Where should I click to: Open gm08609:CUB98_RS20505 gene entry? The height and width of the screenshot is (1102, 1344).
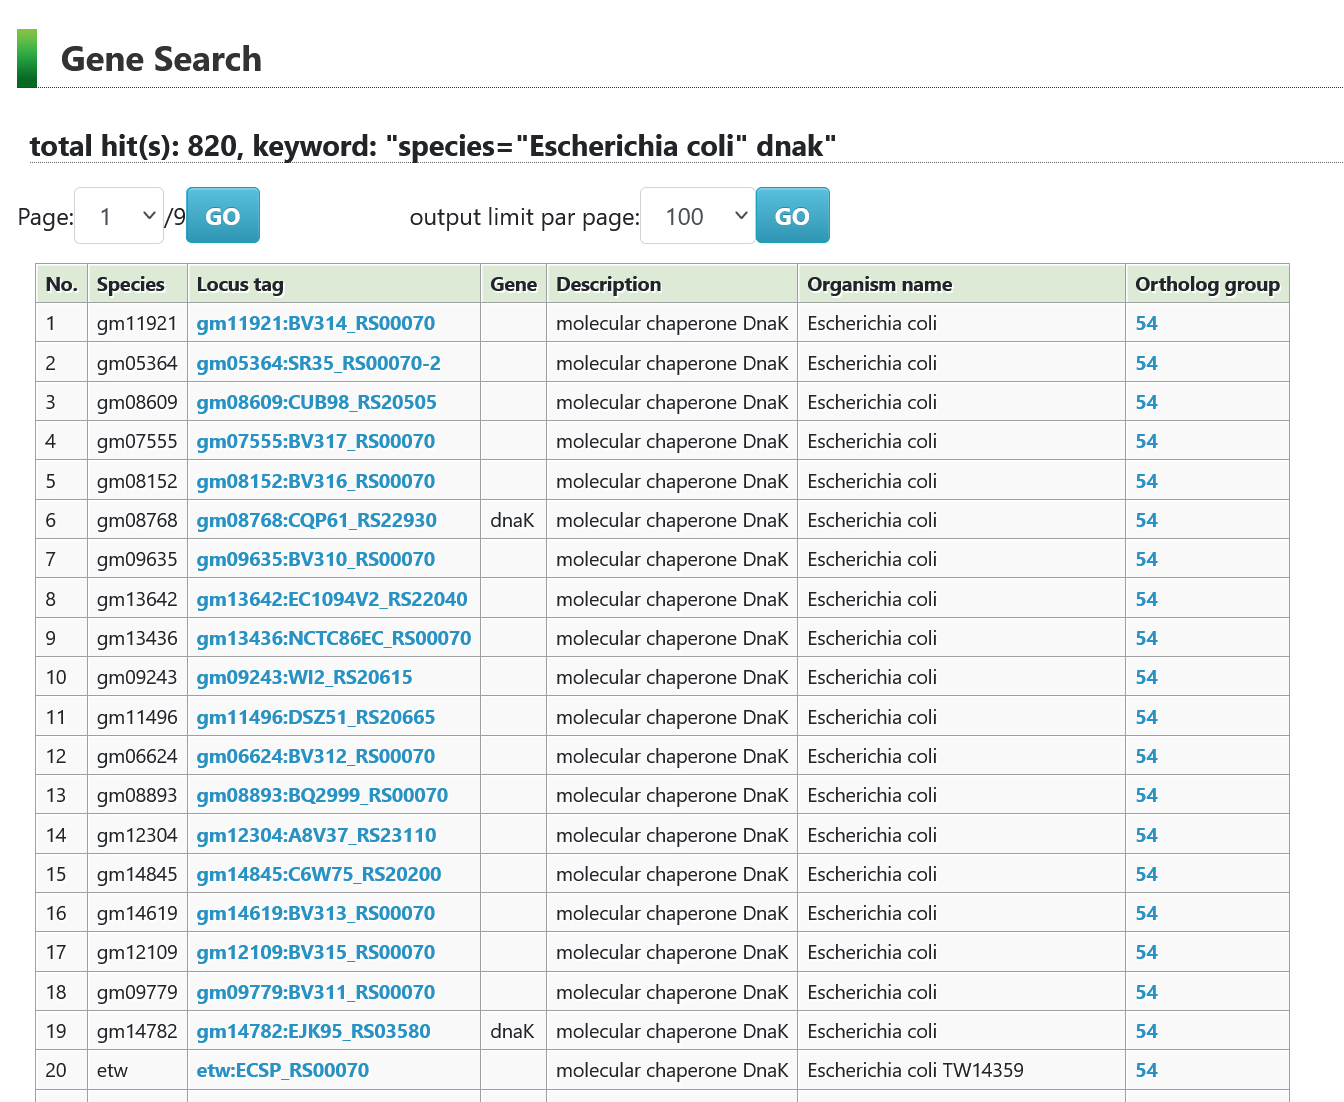[316, 402]
